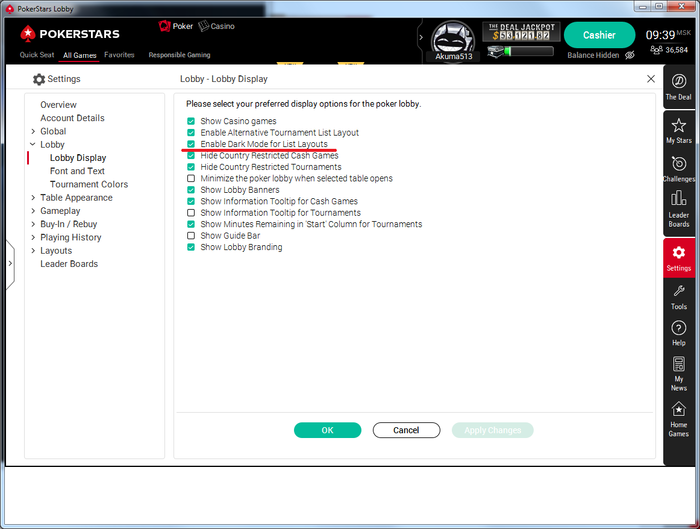Click The Deal Jackpot counter
Viewport: 700px width, 529px height.
[x=521, y=31]
